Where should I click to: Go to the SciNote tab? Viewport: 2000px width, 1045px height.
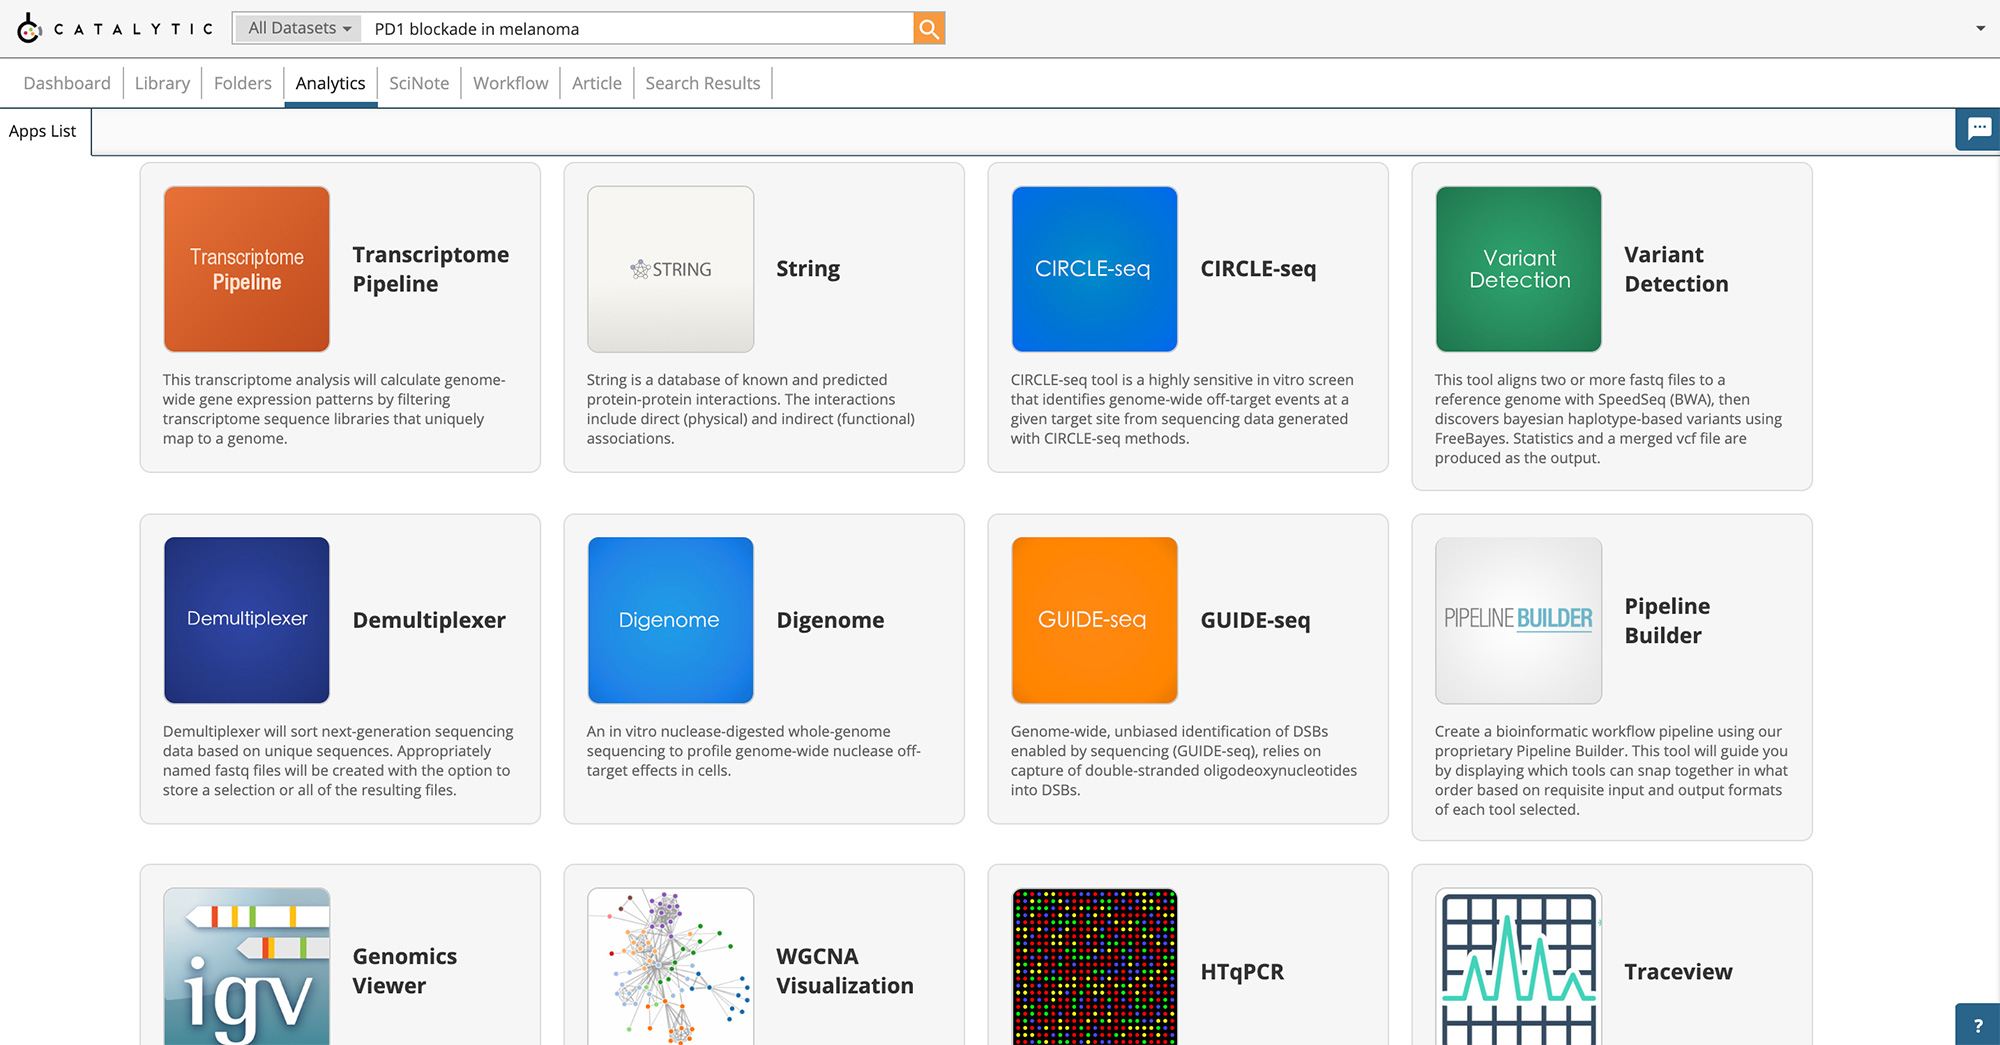[x=419, y=83]
